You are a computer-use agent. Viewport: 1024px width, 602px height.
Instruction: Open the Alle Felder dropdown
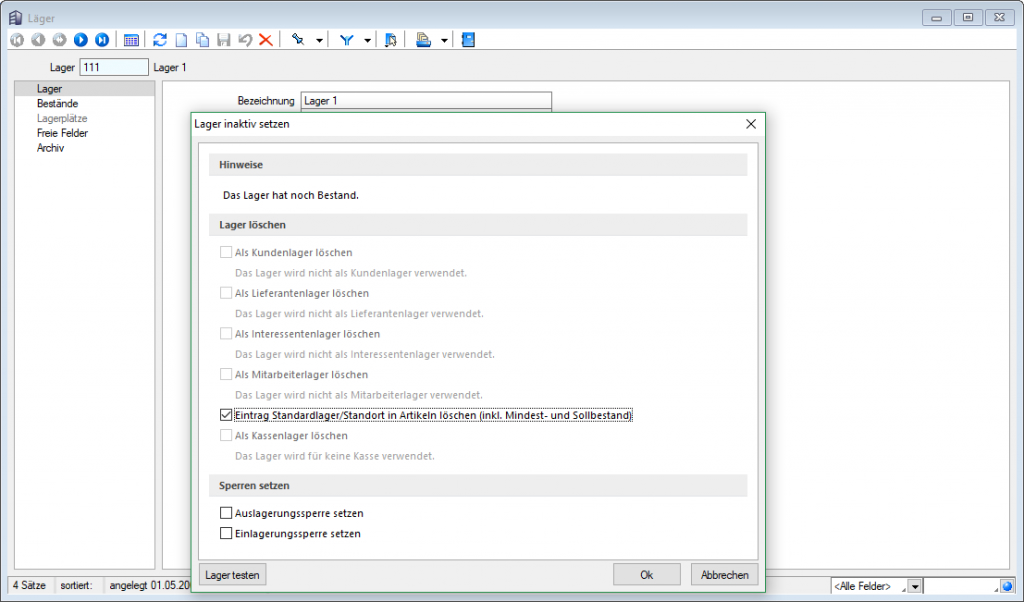pyautogui.click(x=915, y=586)
